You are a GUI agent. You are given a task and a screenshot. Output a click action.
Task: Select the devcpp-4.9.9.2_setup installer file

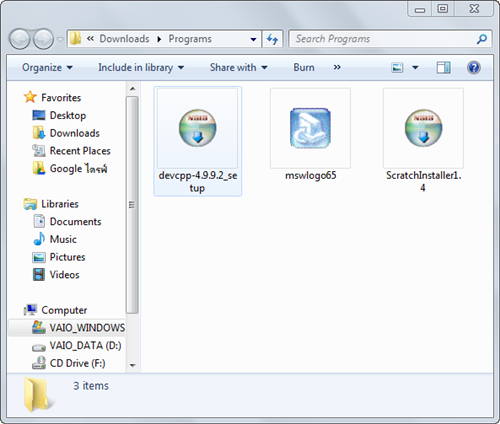198,141
